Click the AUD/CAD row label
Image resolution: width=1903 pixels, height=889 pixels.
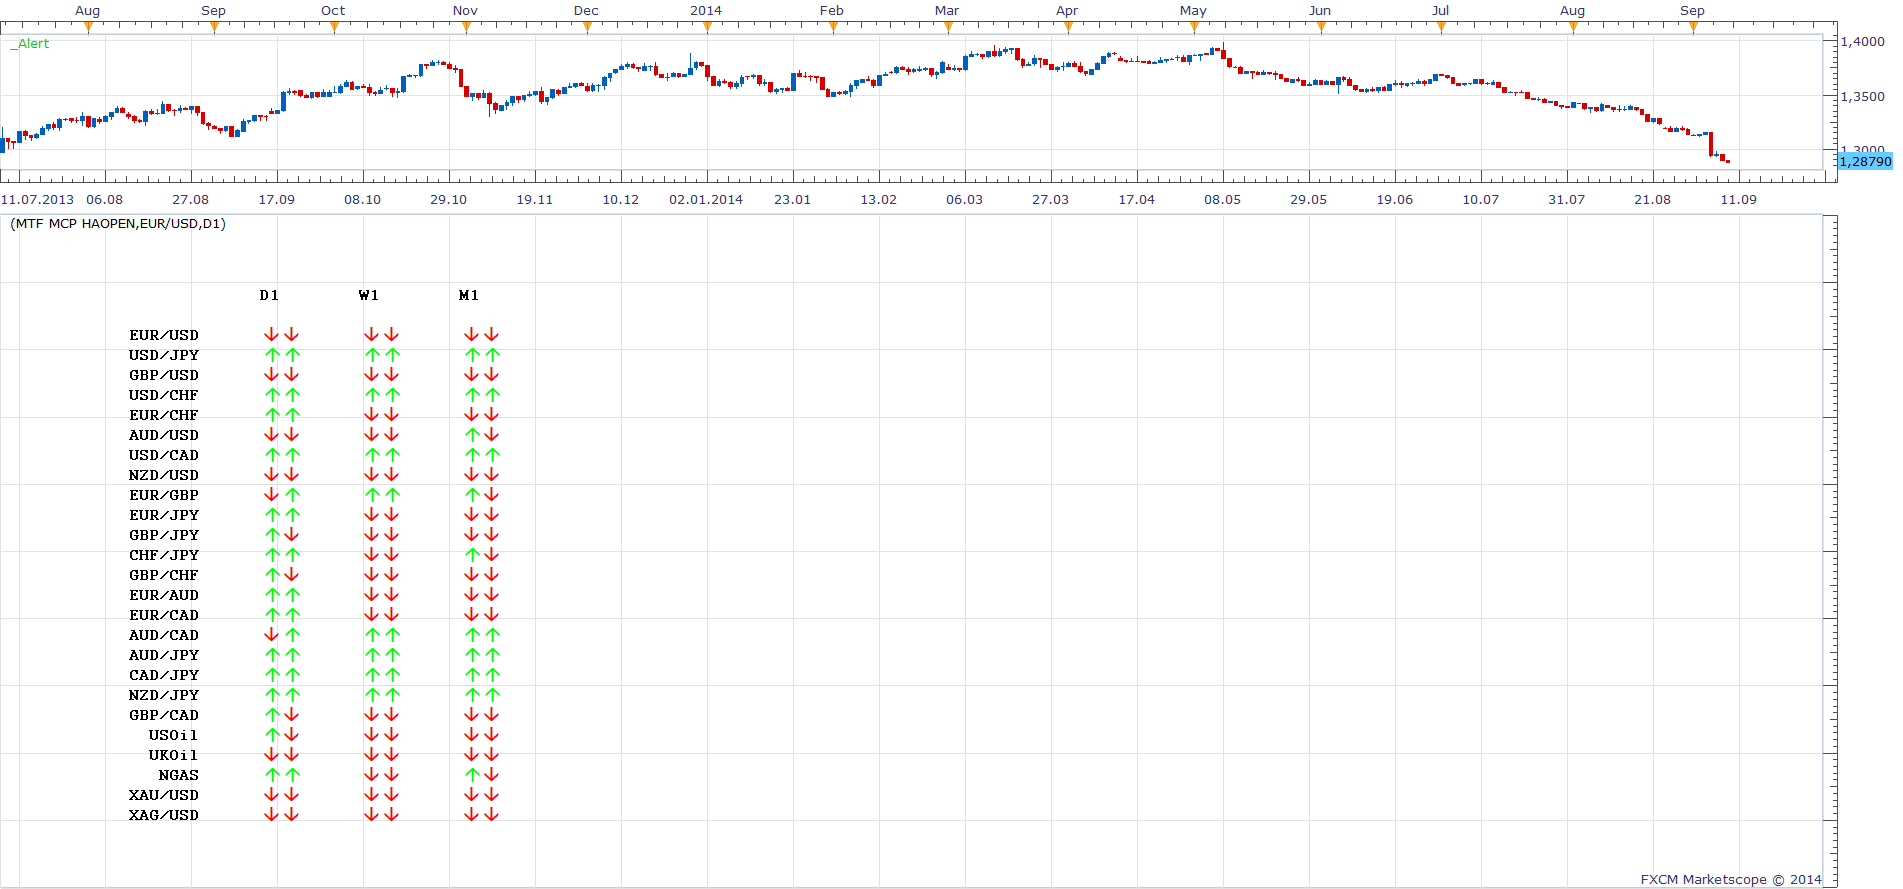164,635
